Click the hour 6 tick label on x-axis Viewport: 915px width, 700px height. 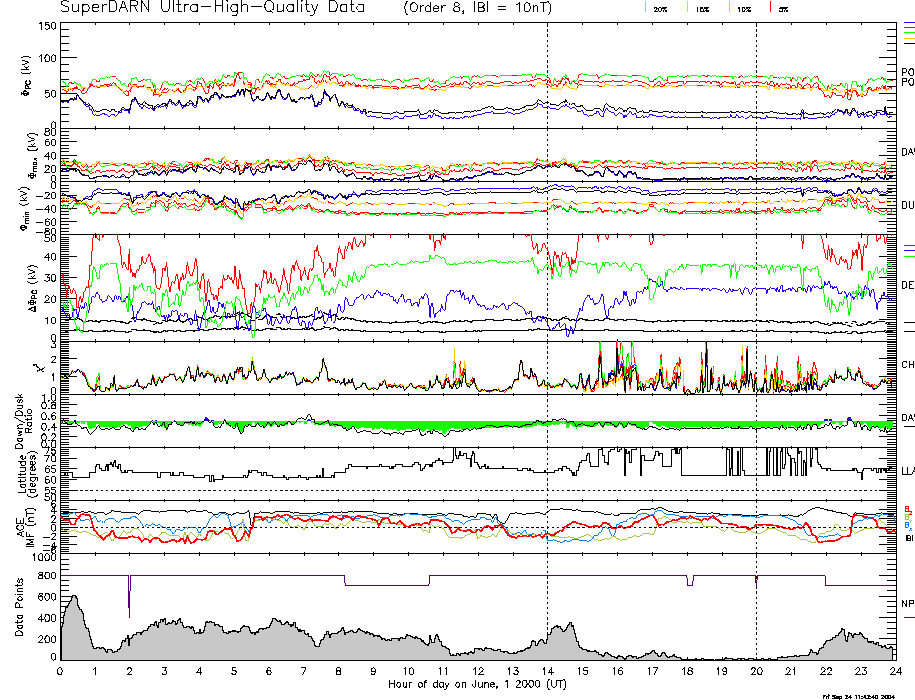[269, 671]
